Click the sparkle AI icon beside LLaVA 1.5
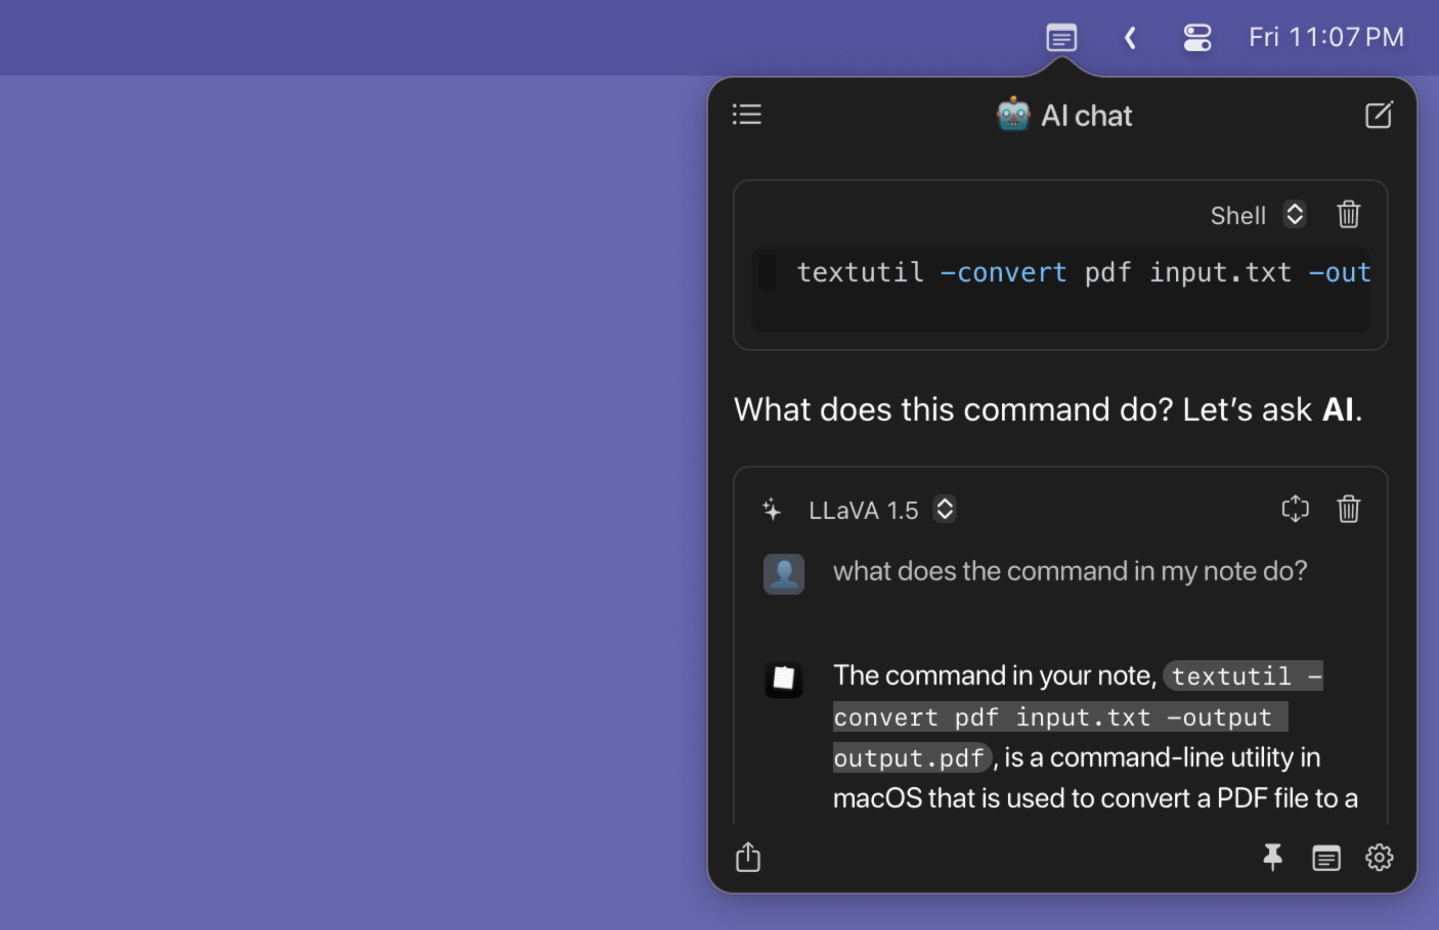This screenshot has width=1439, height=930. (x=772, y=510)
